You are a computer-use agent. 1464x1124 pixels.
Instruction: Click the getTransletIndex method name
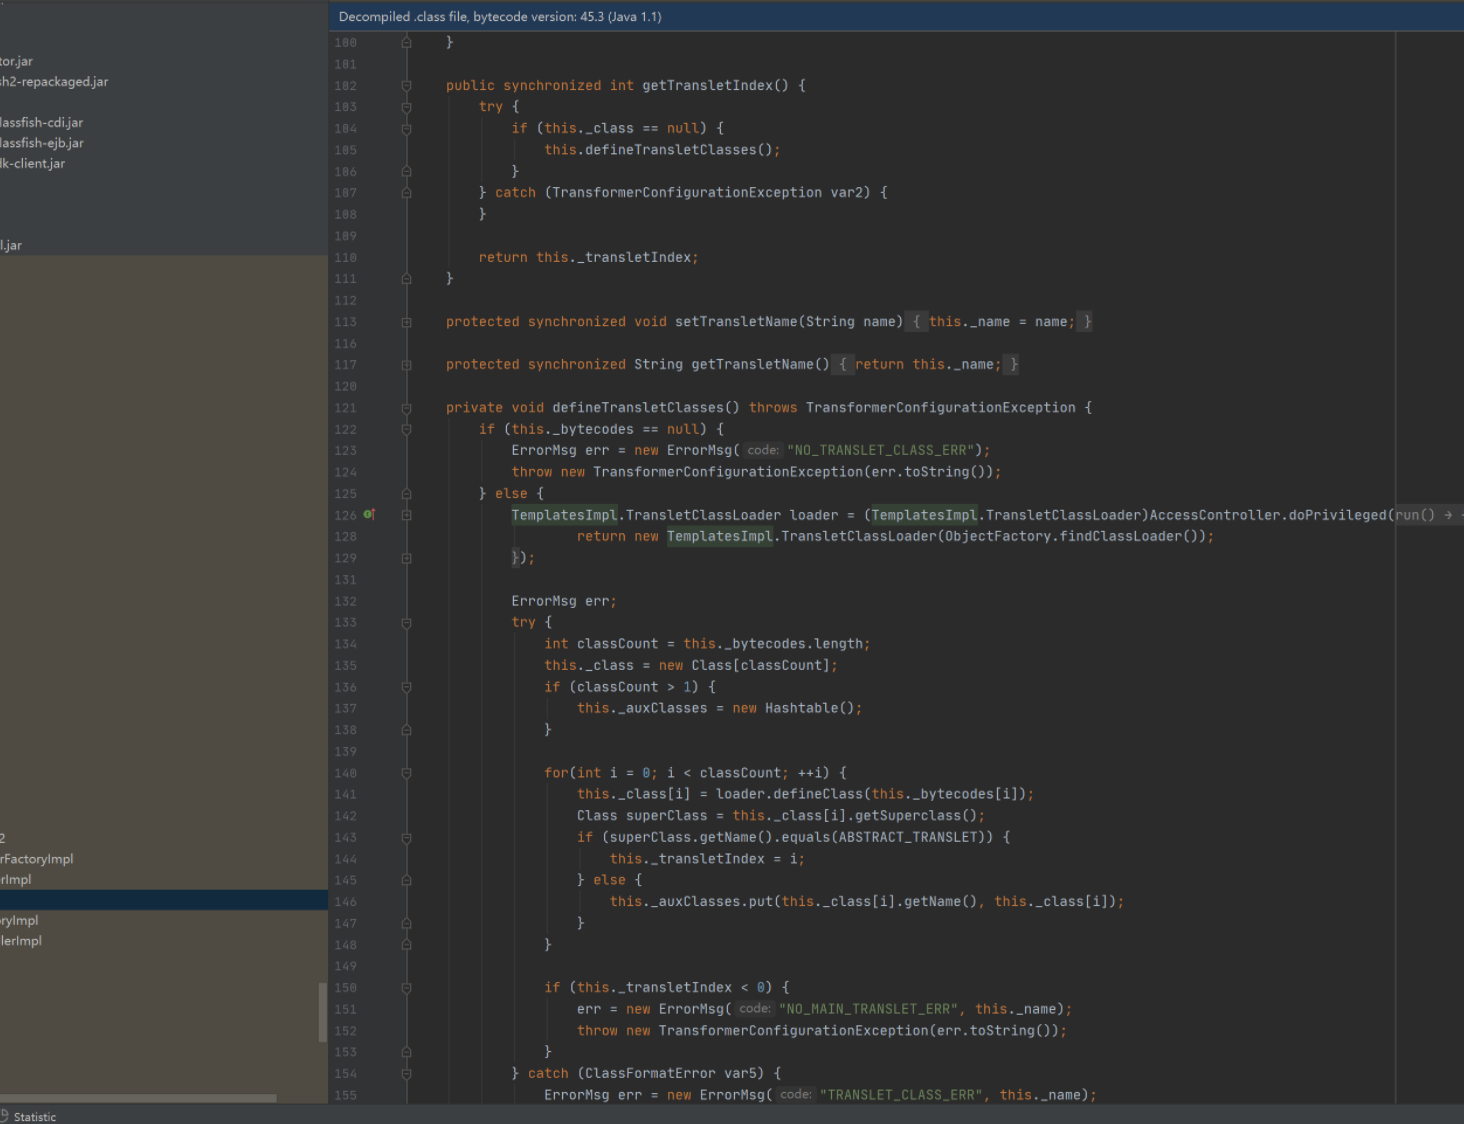[x=707, y=86]
